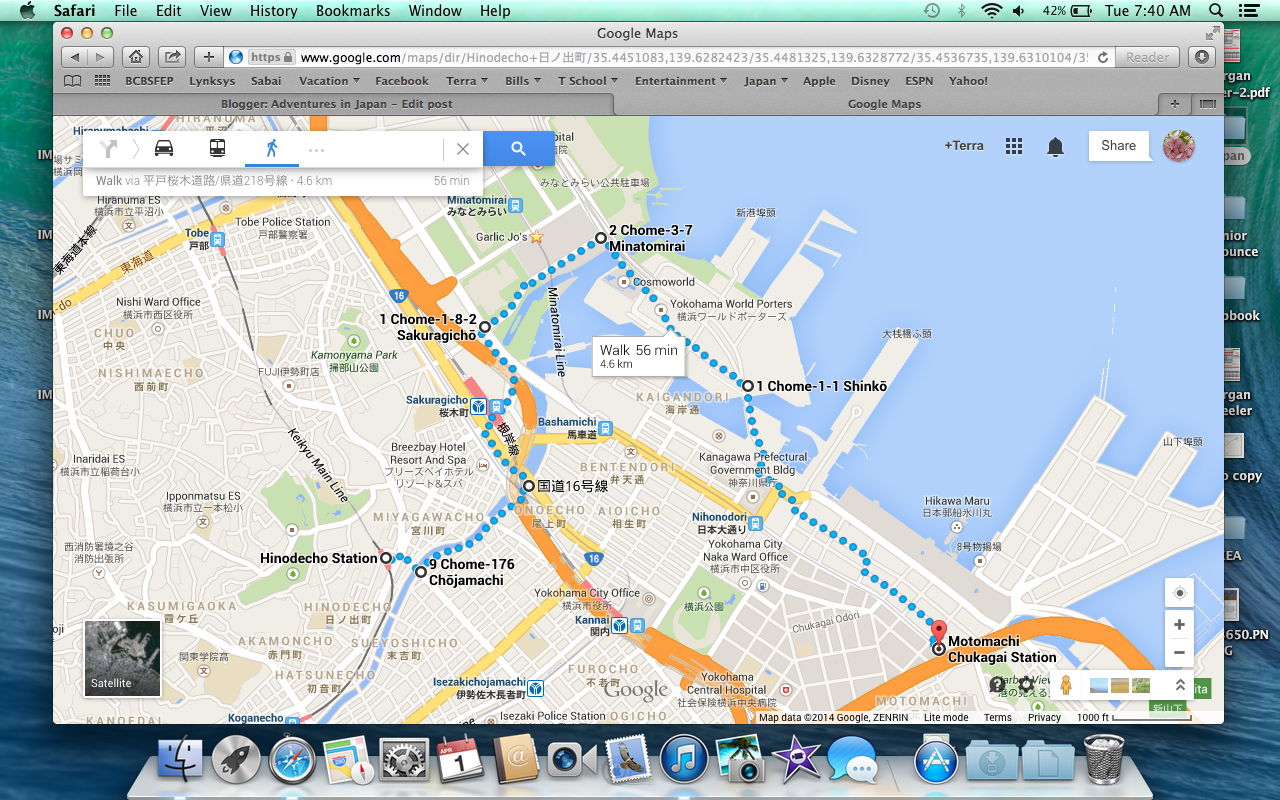Expand Bills bookmarks folder
The width and height of the screenshot is (1280, 800).
(x=523, y=81)
